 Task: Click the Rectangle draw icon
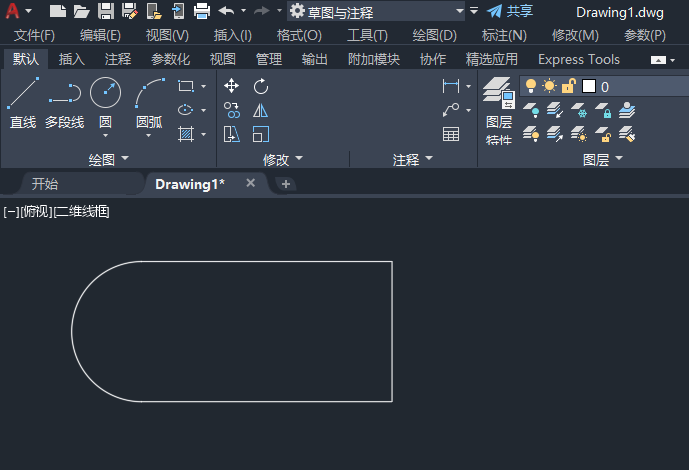[x=185, y=86]
